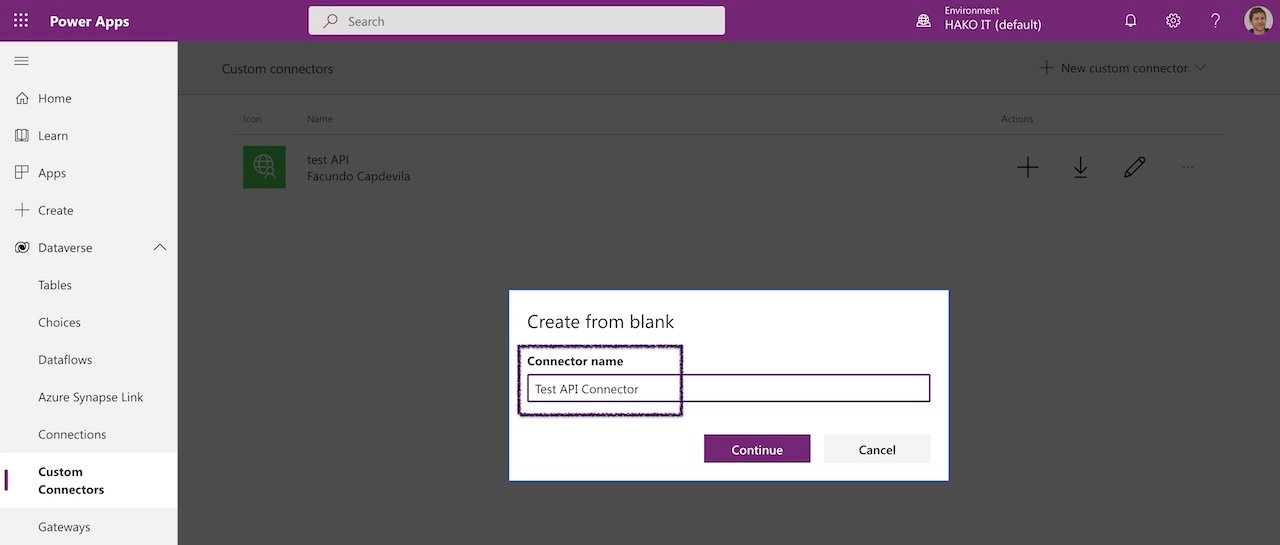Select Tables under Dataverse
1280x545 pixels.
55,285
